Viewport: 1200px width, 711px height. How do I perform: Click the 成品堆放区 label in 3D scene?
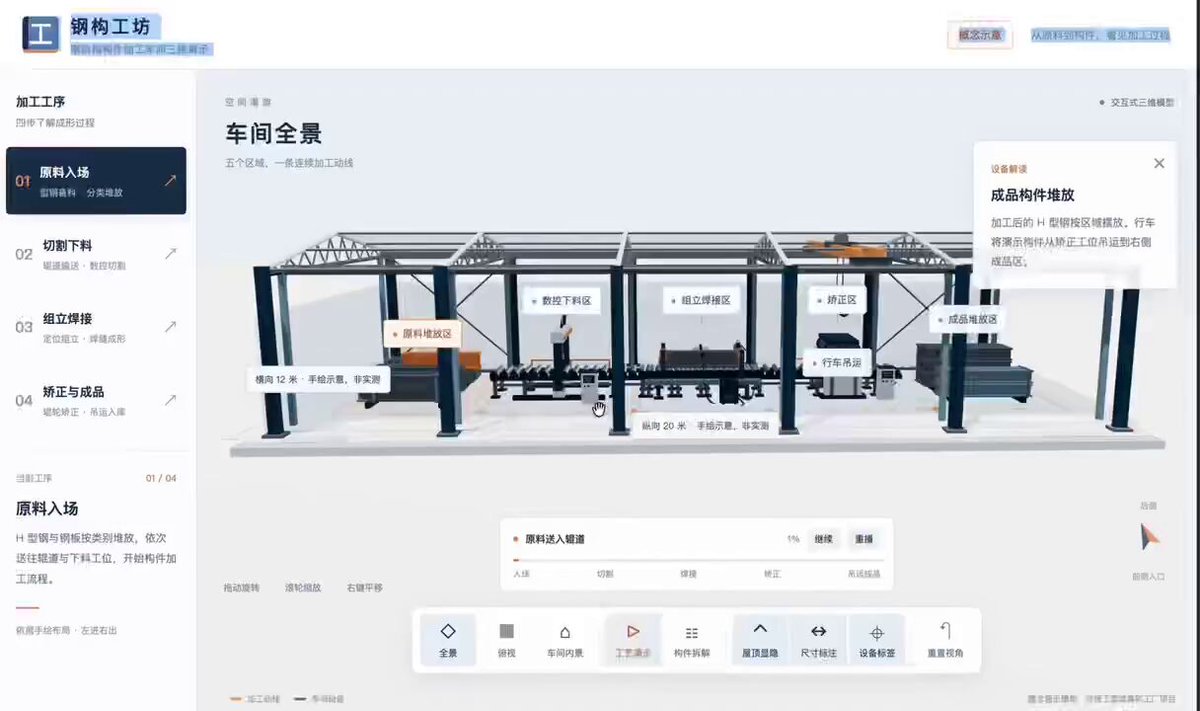[x=968, y=319]
